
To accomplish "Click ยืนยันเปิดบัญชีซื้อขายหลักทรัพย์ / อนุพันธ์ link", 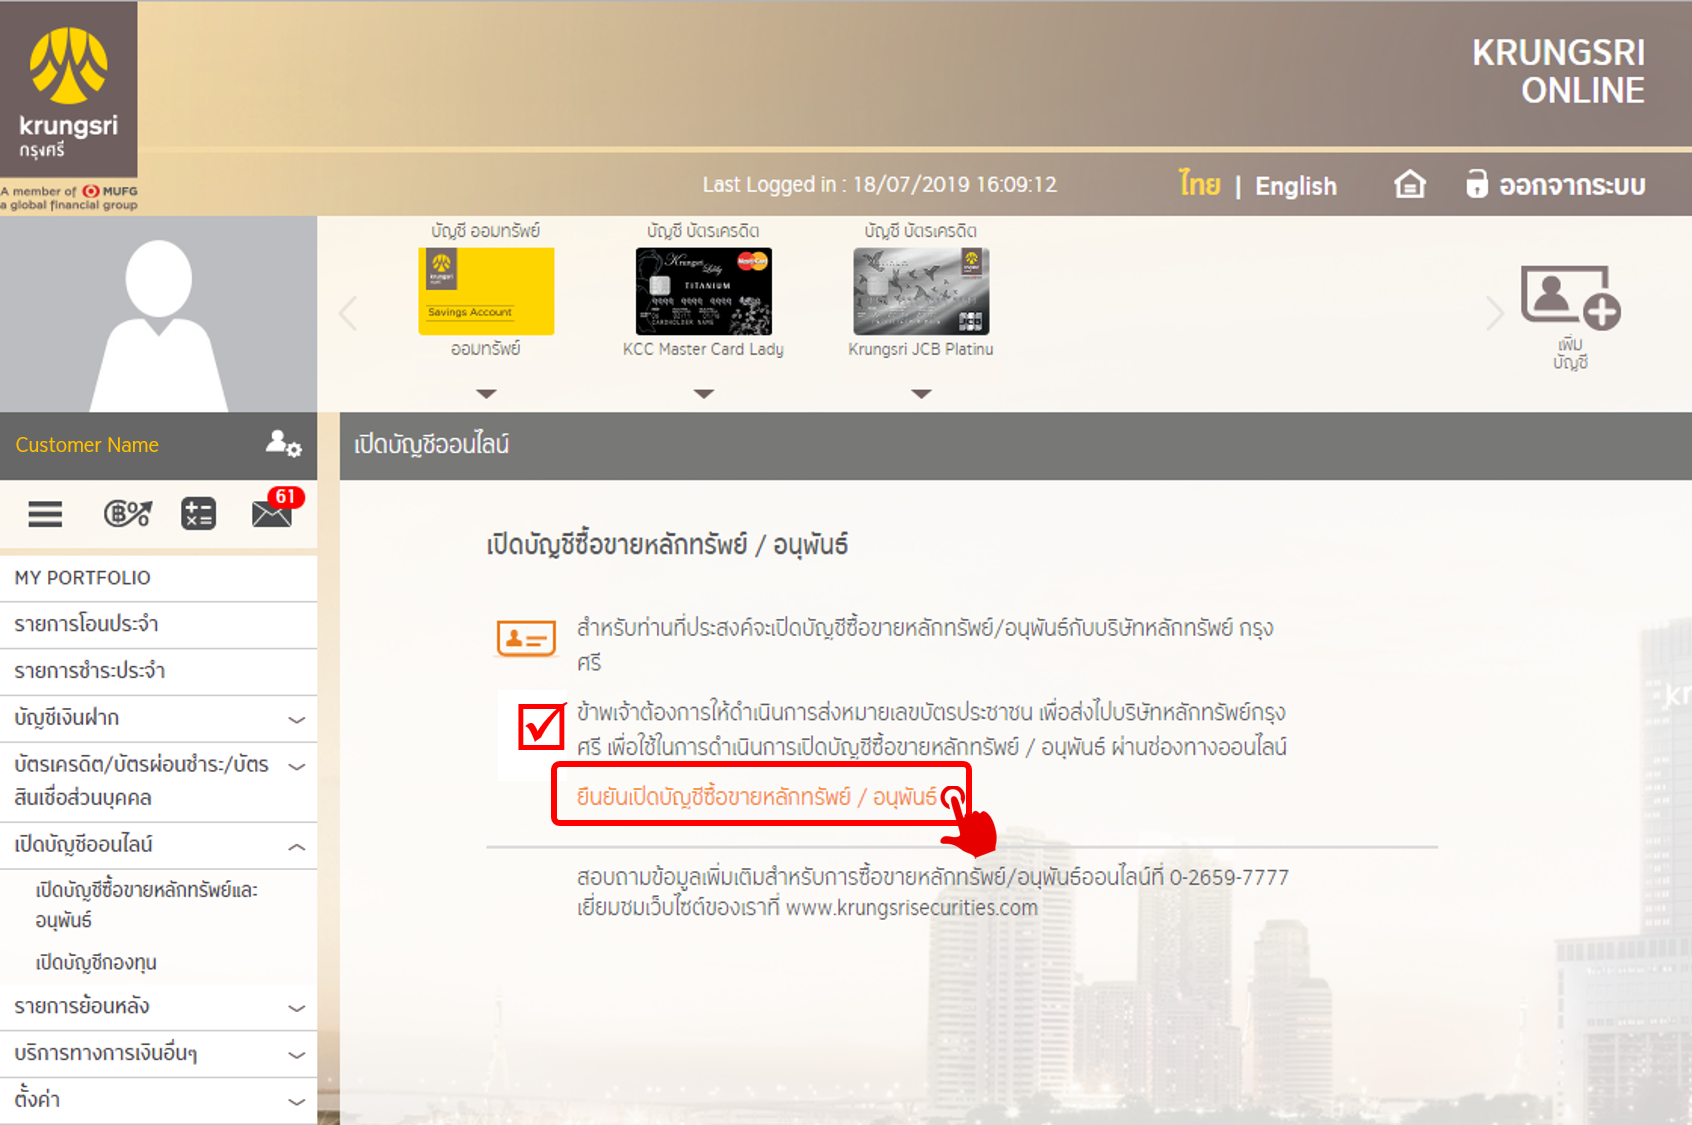I will (756, 797).
